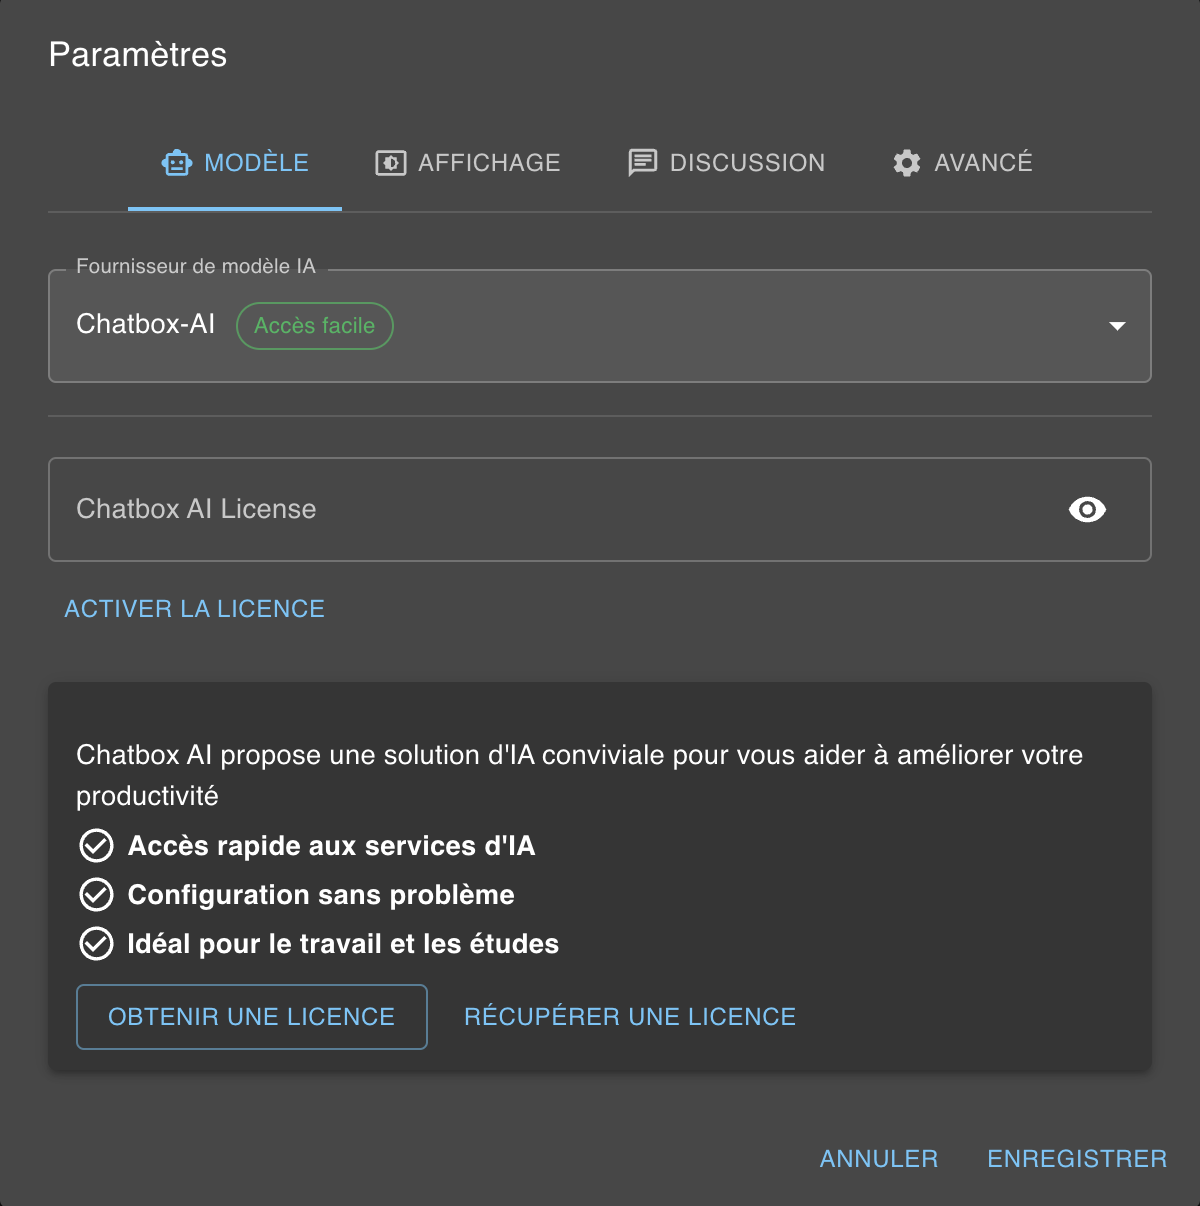Select the Modèle tab

coord(236,163)
